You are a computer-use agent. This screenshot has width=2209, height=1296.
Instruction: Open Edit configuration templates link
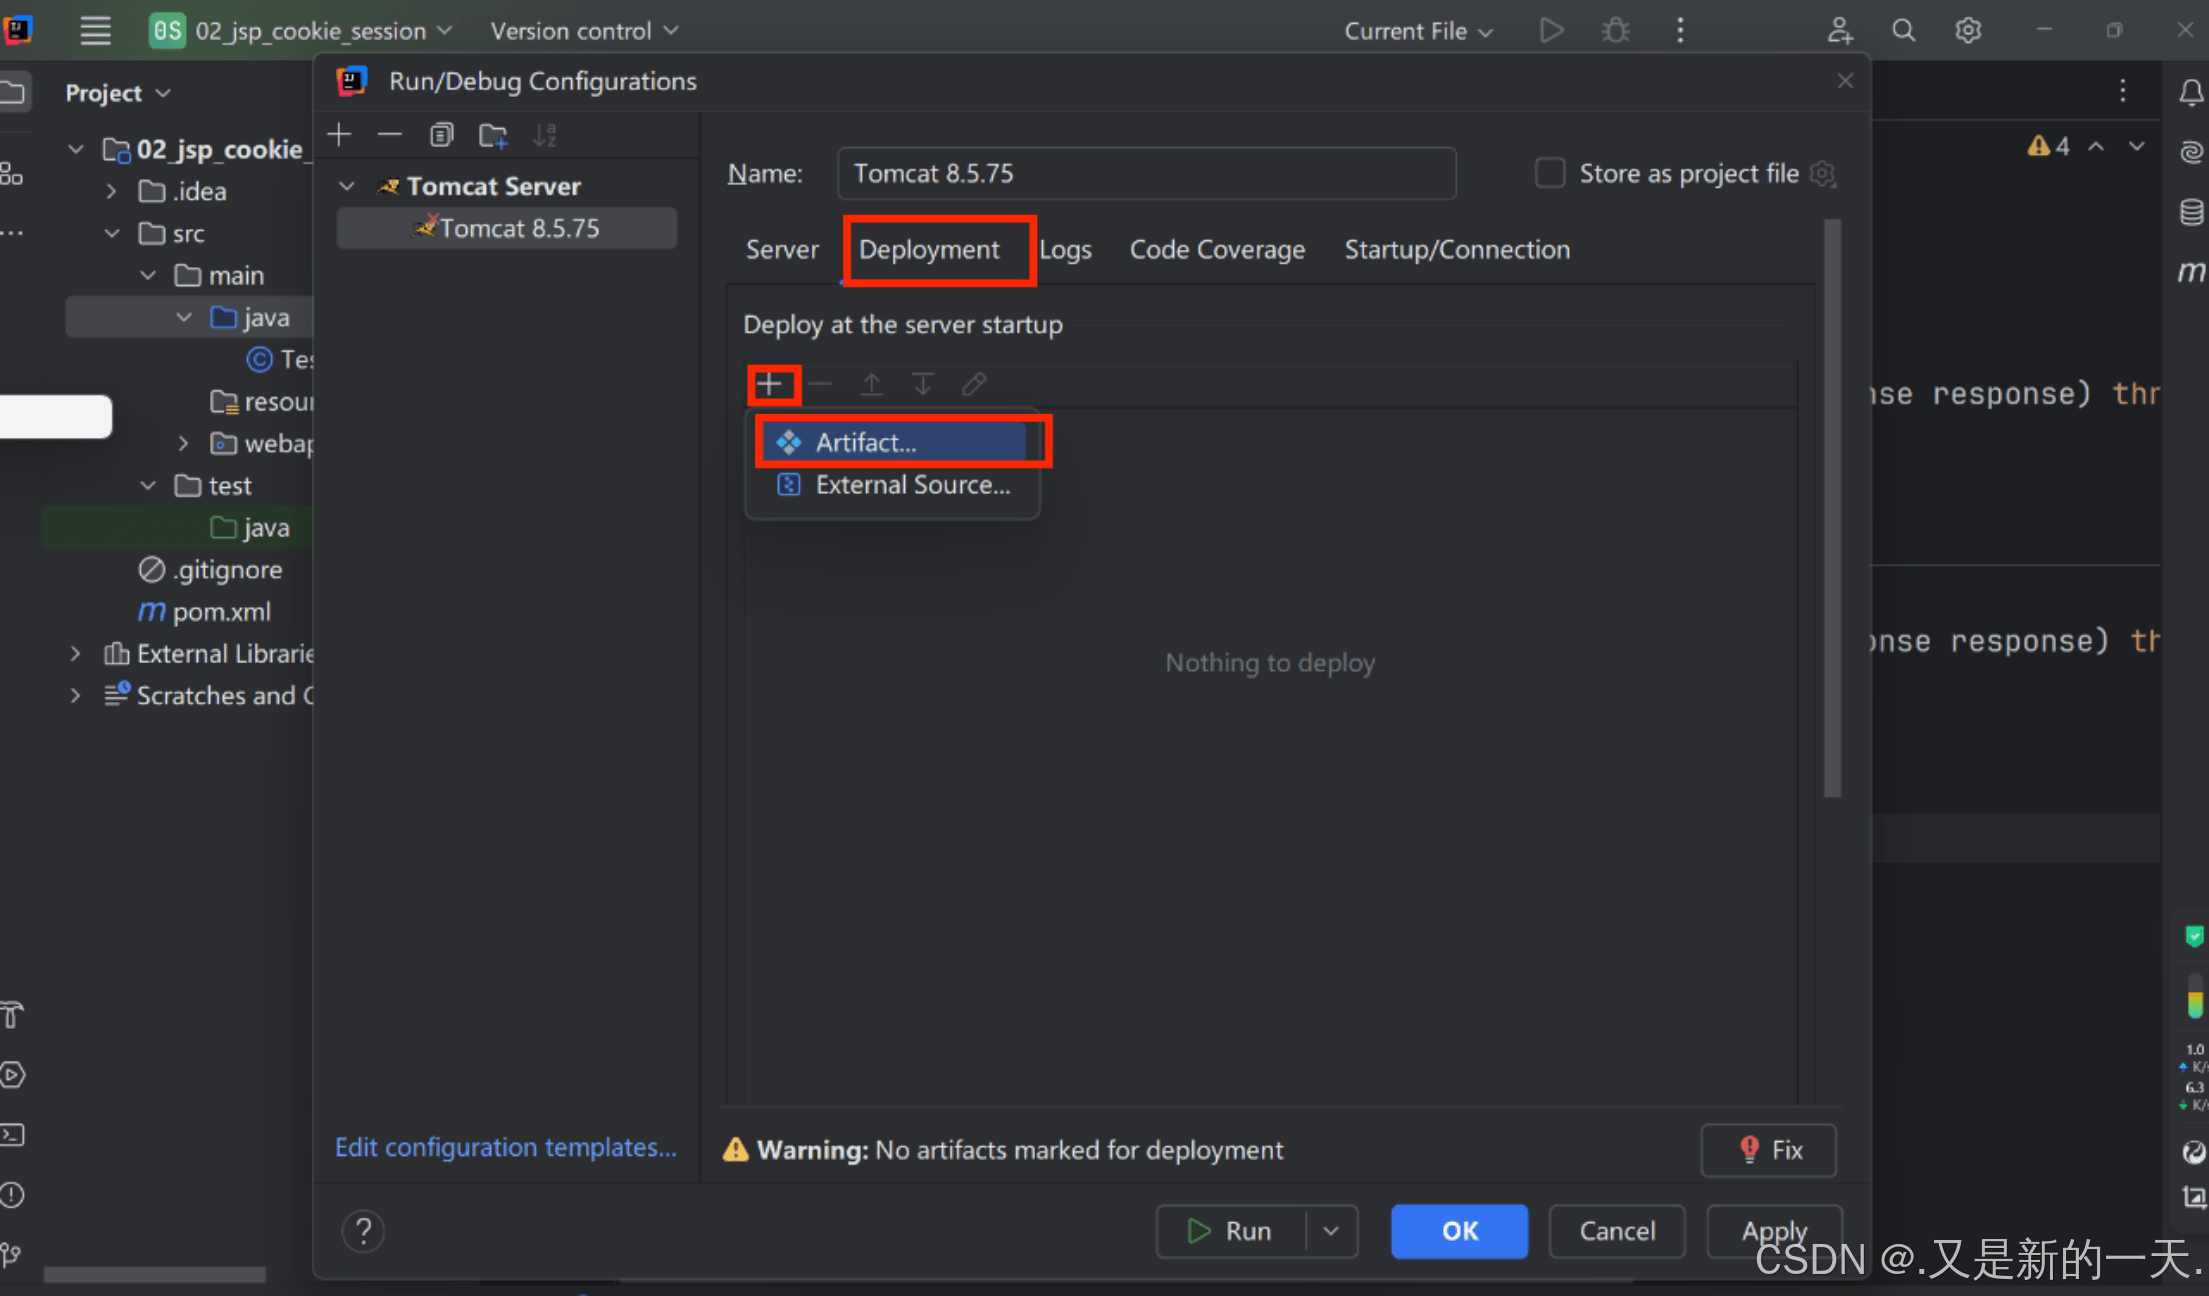point(505,1147)
